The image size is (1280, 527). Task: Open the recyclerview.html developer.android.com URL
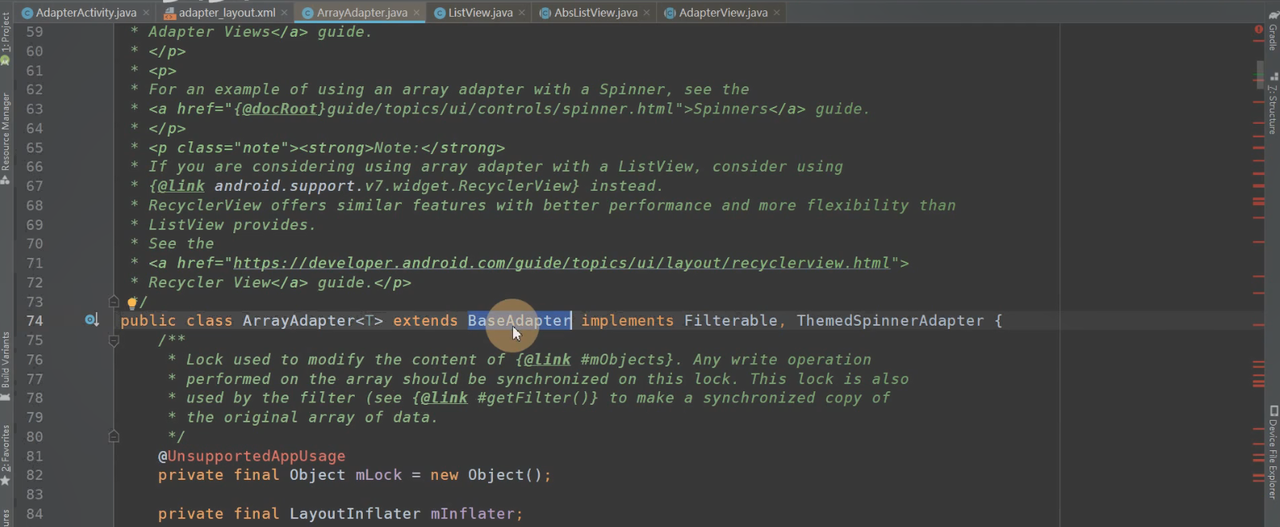coord(561,263)
